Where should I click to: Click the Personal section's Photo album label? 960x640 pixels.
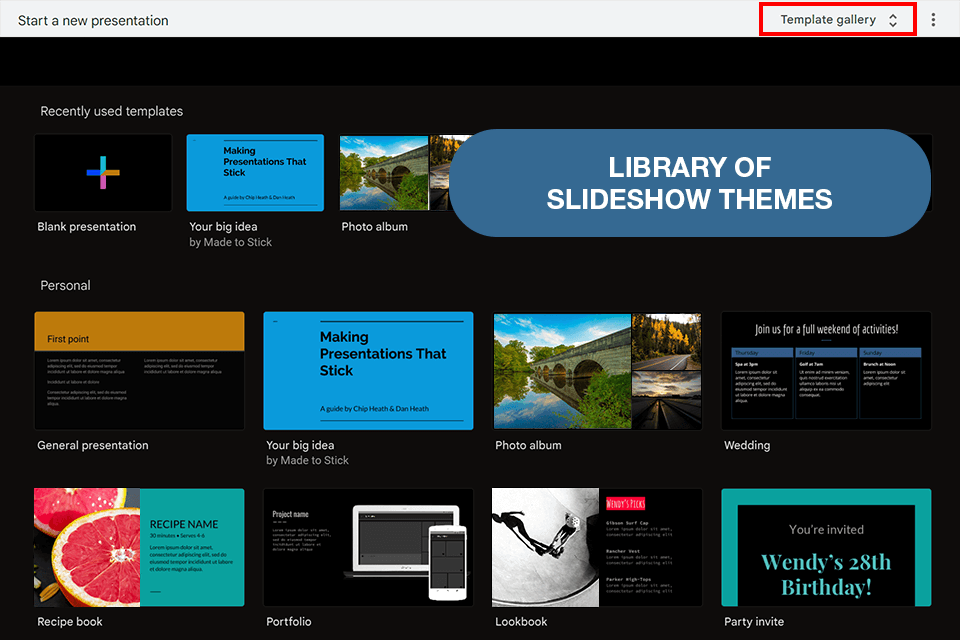(528, 445)
